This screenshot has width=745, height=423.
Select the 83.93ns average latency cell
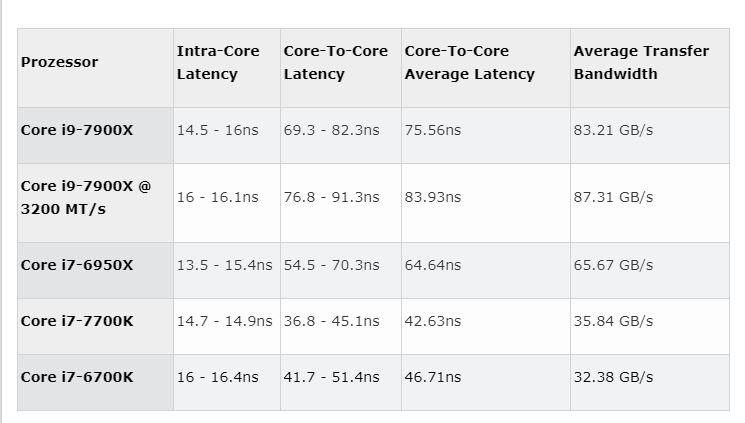coord(486,203)
